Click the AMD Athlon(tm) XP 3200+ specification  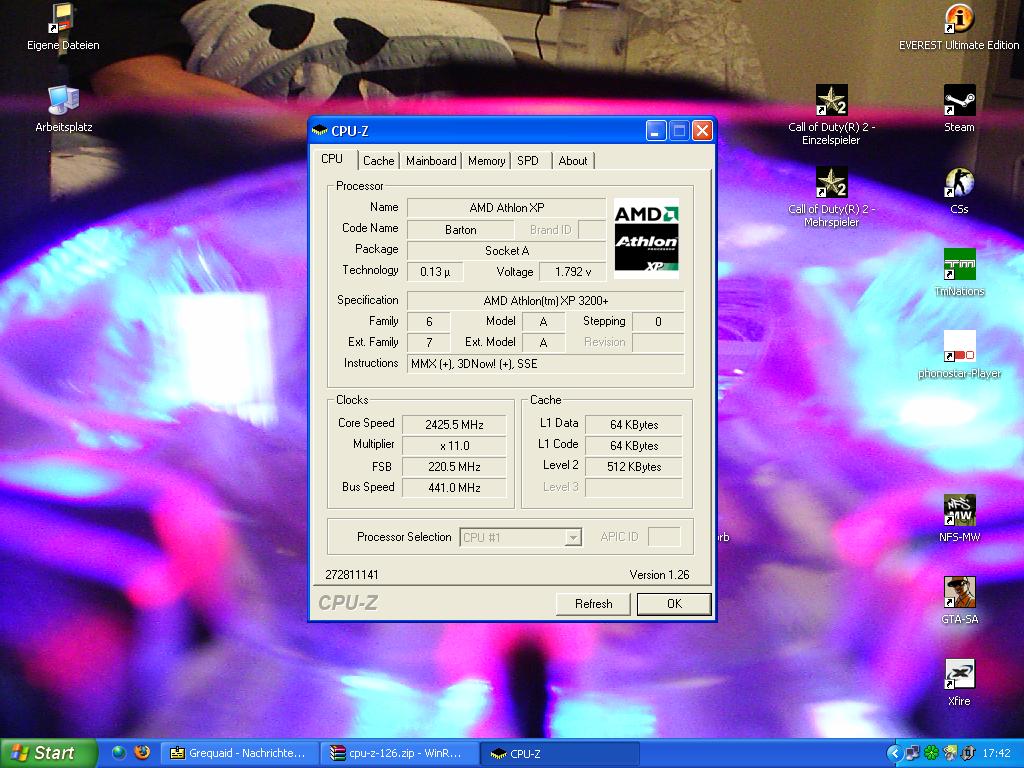[x=545, y=300]
